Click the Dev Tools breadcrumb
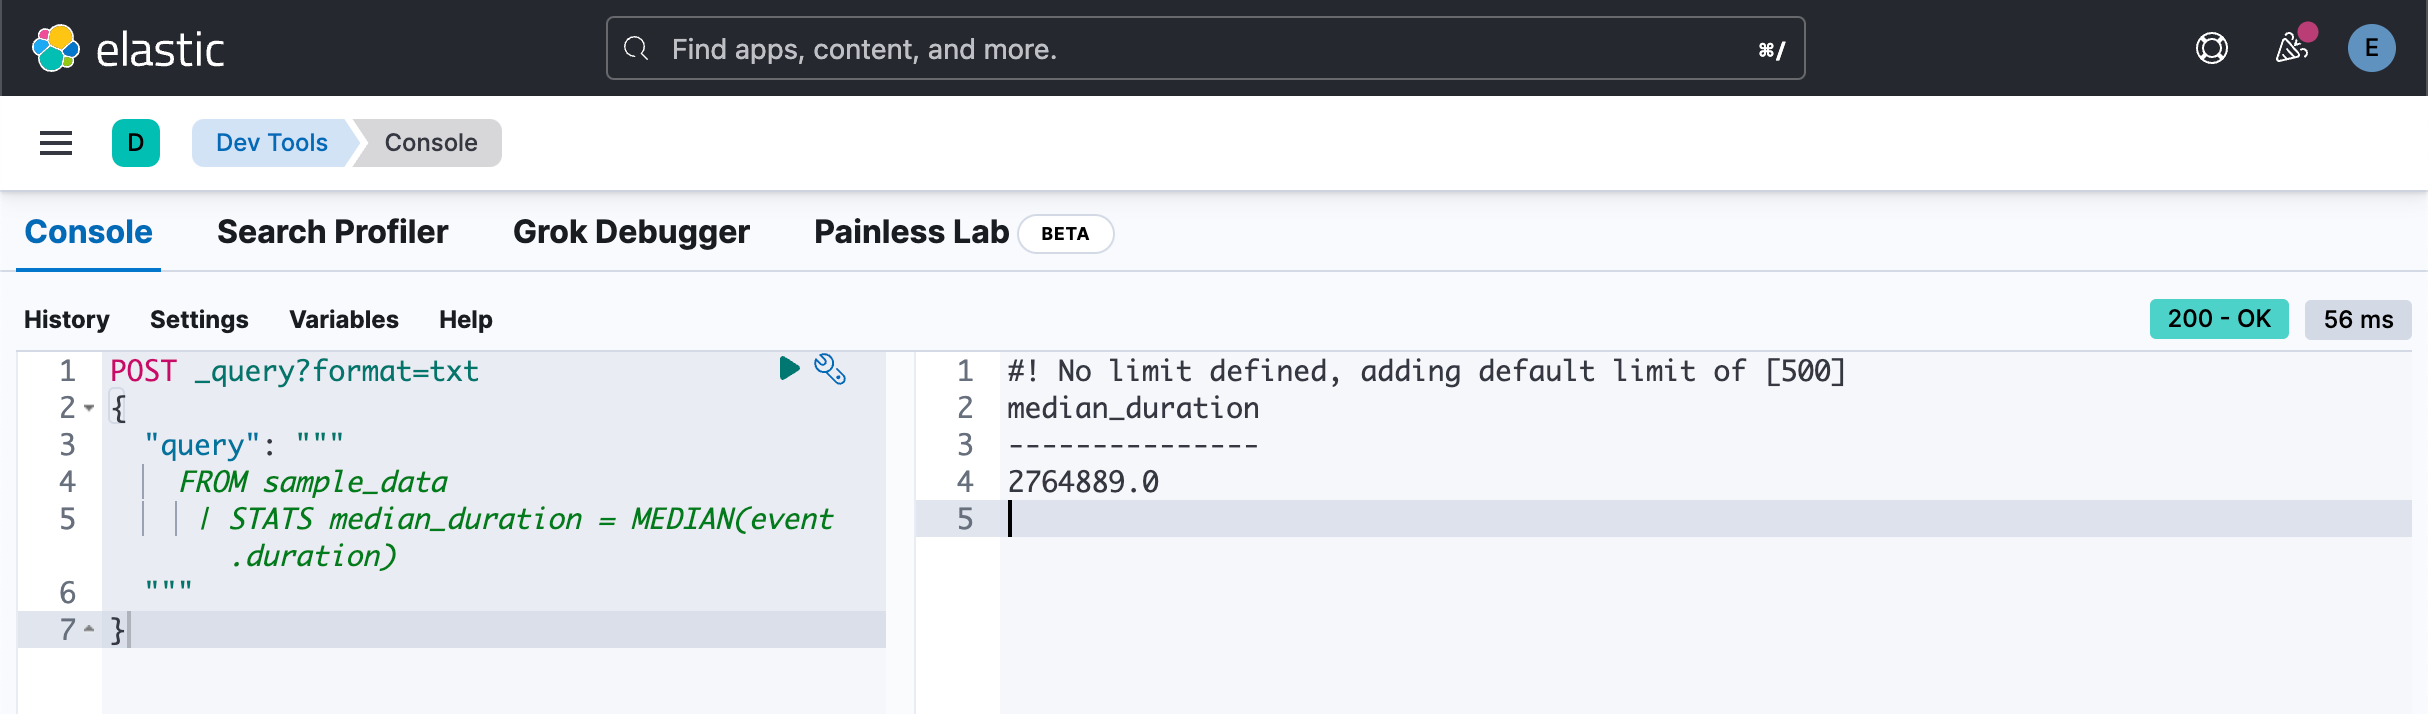2428x714 pixels. 271,143
